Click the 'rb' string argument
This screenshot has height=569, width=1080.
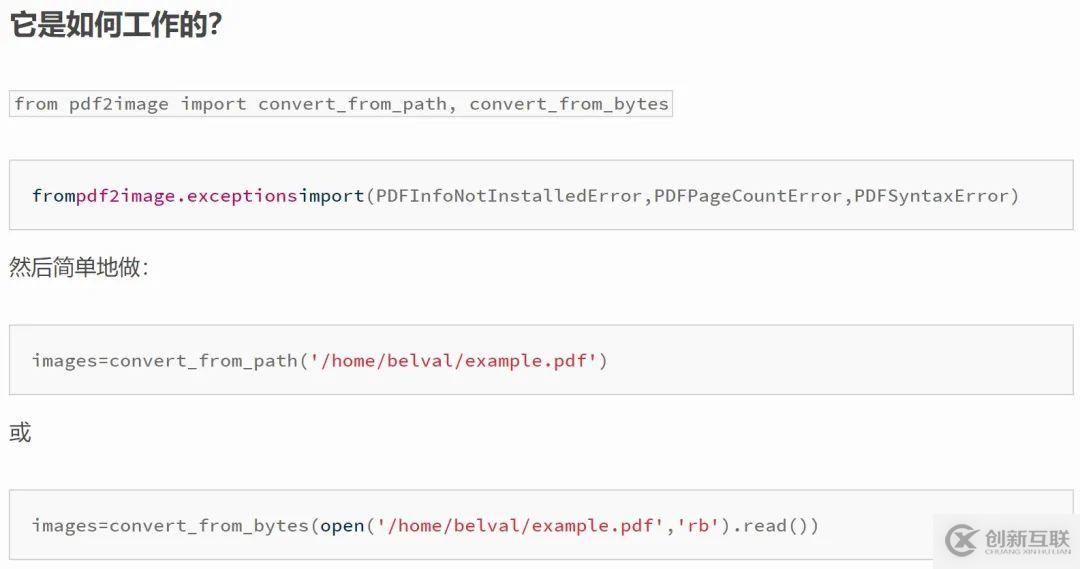698,526
